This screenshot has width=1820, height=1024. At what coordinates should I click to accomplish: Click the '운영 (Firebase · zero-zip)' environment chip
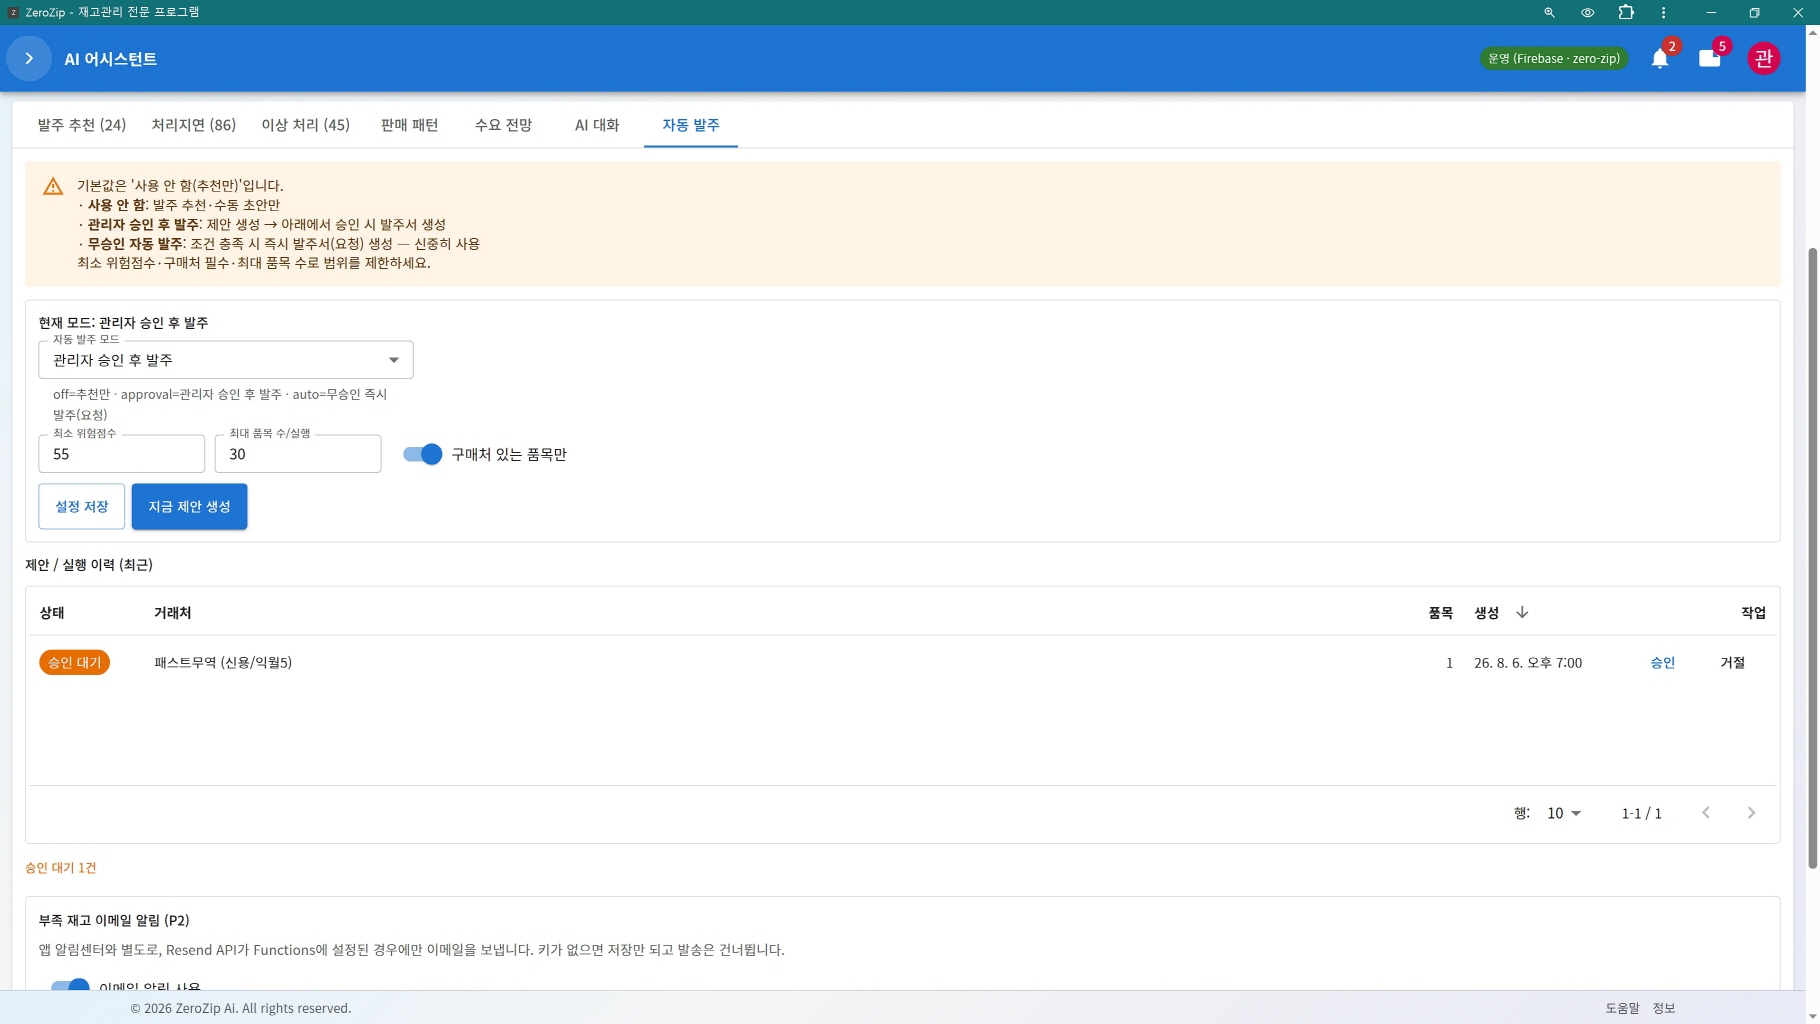(x=1554, y=59)
